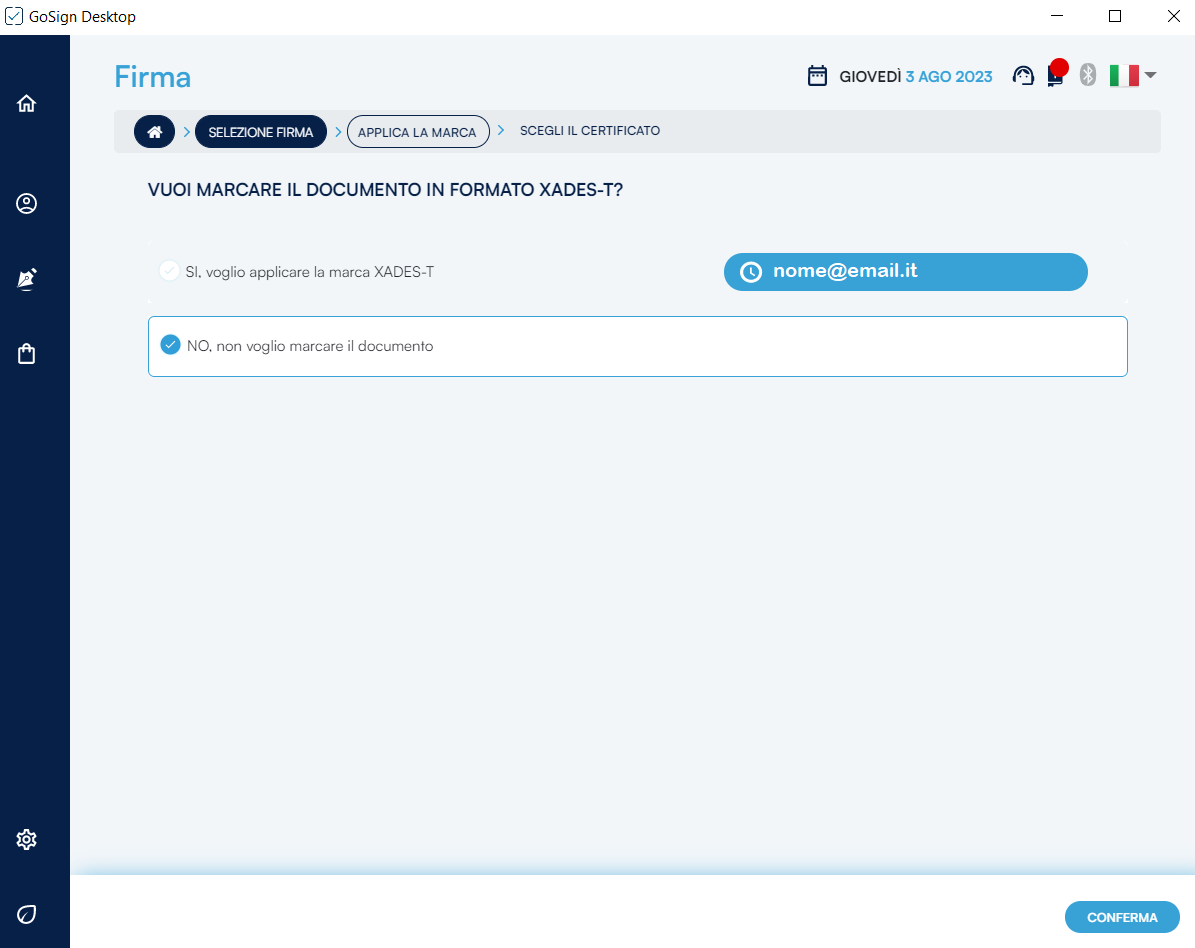Click the leaf icon in sidebar
1195x948 pixels.
[27, 914]
